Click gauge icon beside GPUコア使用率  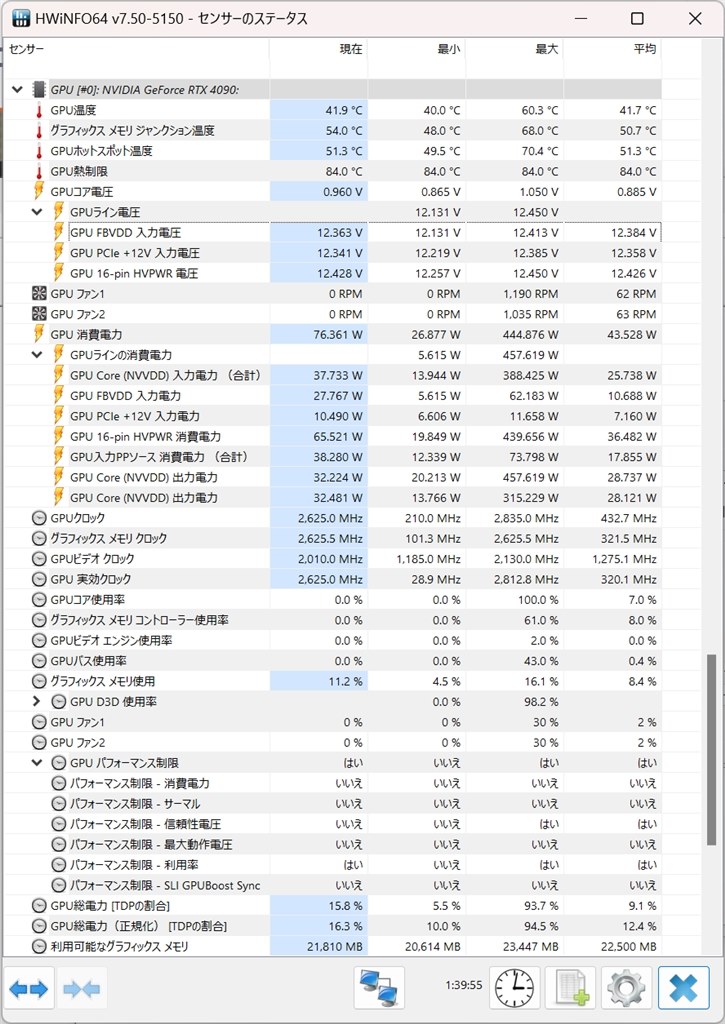click(x=39, y=600)
